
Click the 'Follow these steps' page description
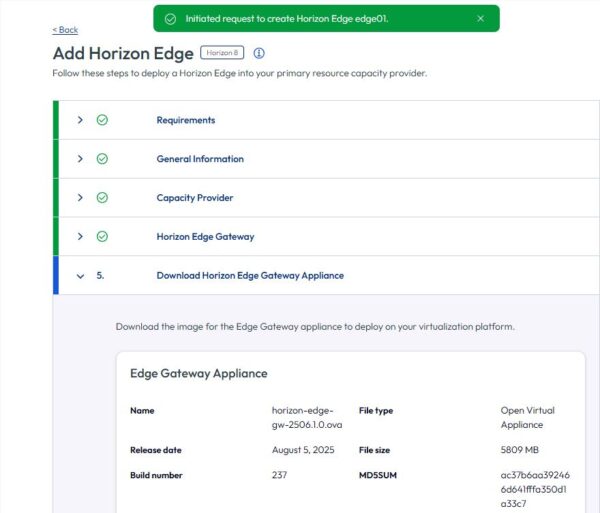click(x=240, y=73)
